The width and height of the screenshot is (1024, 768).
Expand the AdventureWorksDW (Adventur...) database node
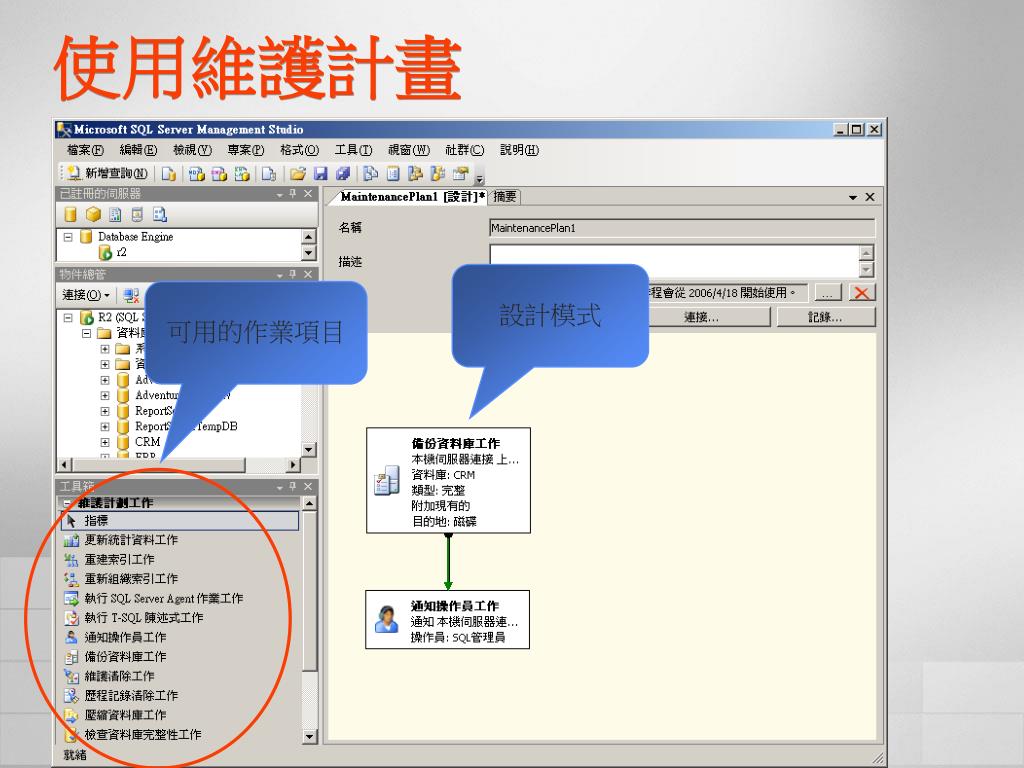(x=104, y=395)
